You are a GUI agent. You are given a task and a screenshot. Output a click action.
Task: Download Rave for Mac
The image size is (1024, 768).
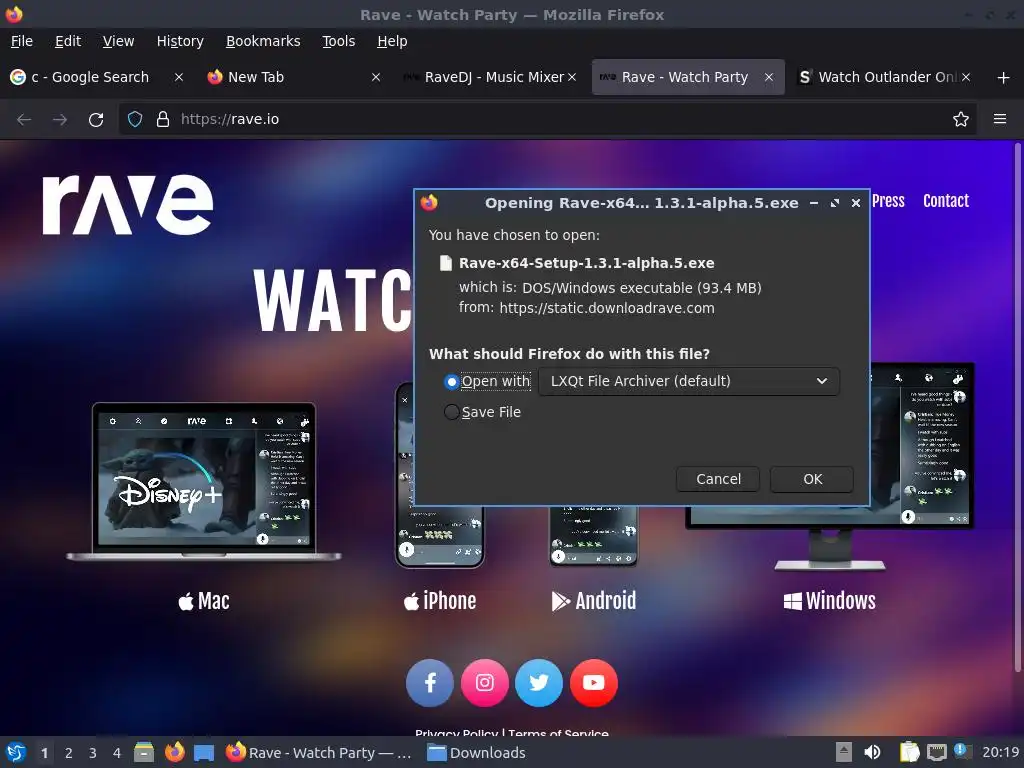[x=204, y=601]
